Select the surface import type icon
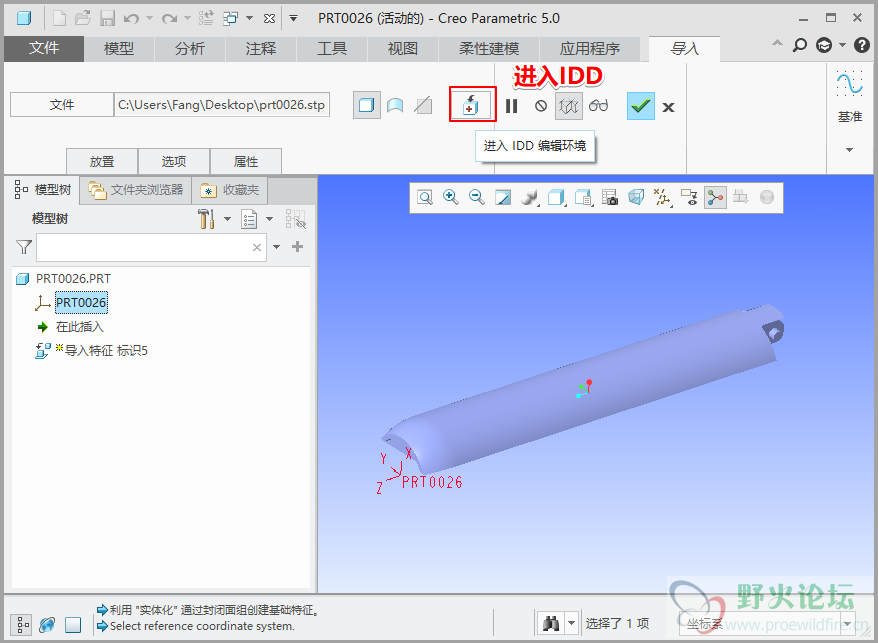Screen dimensions: 878x643 pos(395,105)
